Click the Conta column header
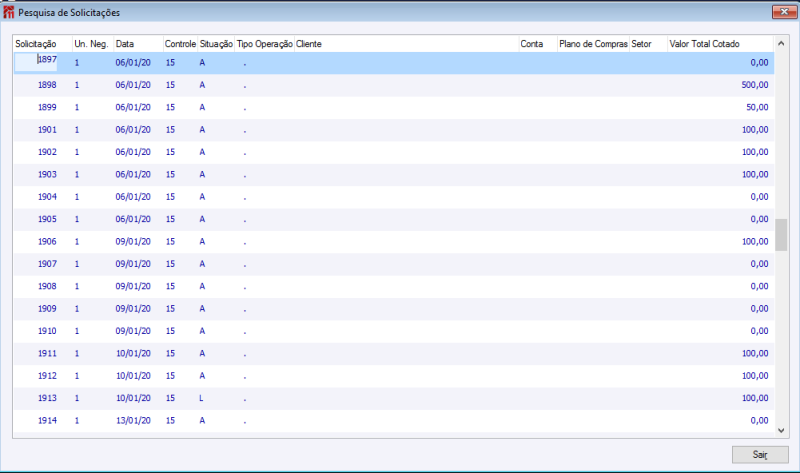 (532, 44)
